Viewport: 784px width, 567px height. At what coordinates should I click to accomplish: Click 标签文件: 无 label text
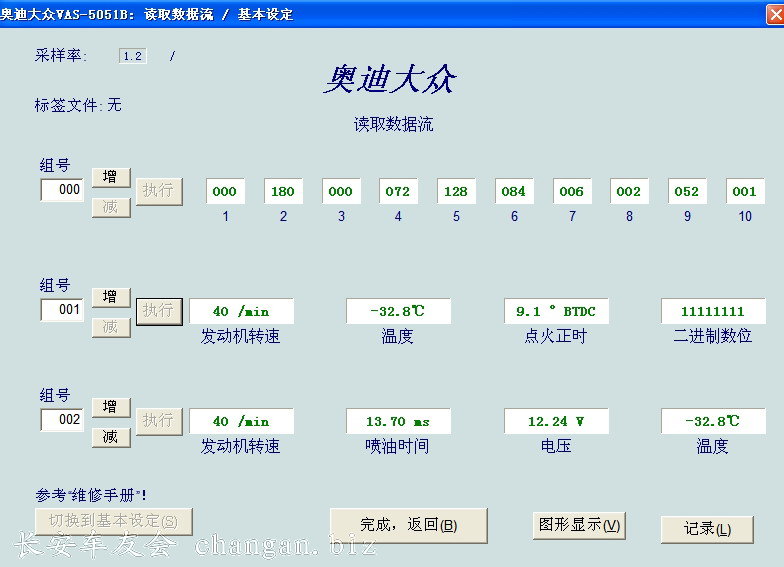click(x=78, y=105)
